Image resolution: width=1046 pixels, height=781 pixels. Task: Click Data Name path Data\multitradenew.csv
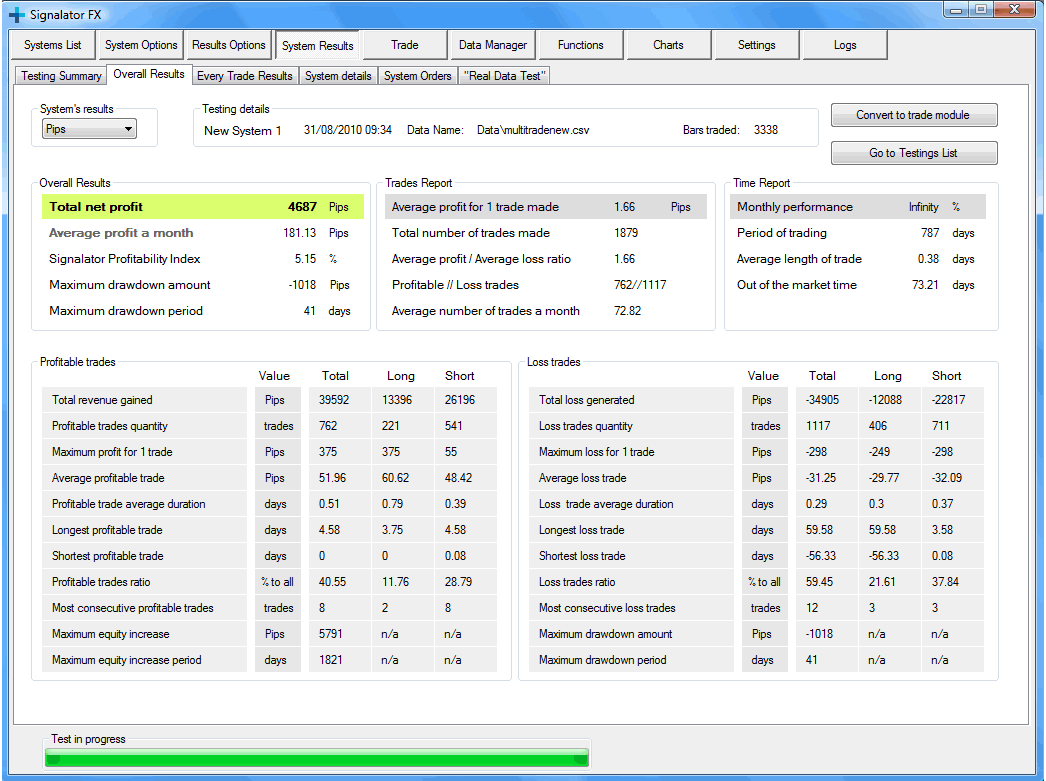(x=533, y=130)
